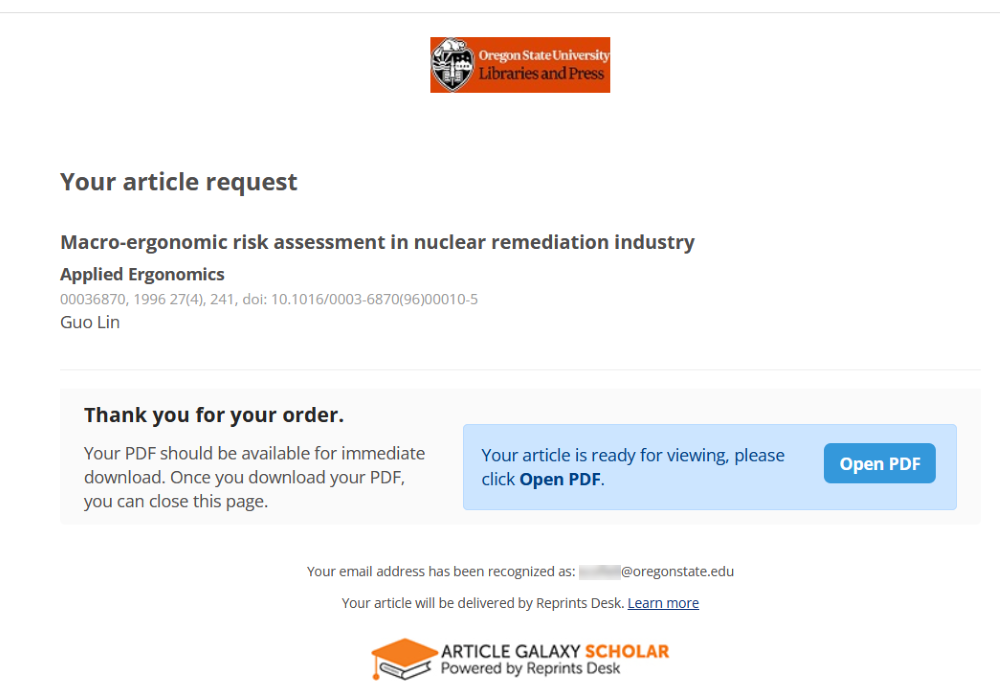Screen dimensions: 1000x700
Task: Click the bold "Open PDF" text in the notice
Action: coord(560,479)
